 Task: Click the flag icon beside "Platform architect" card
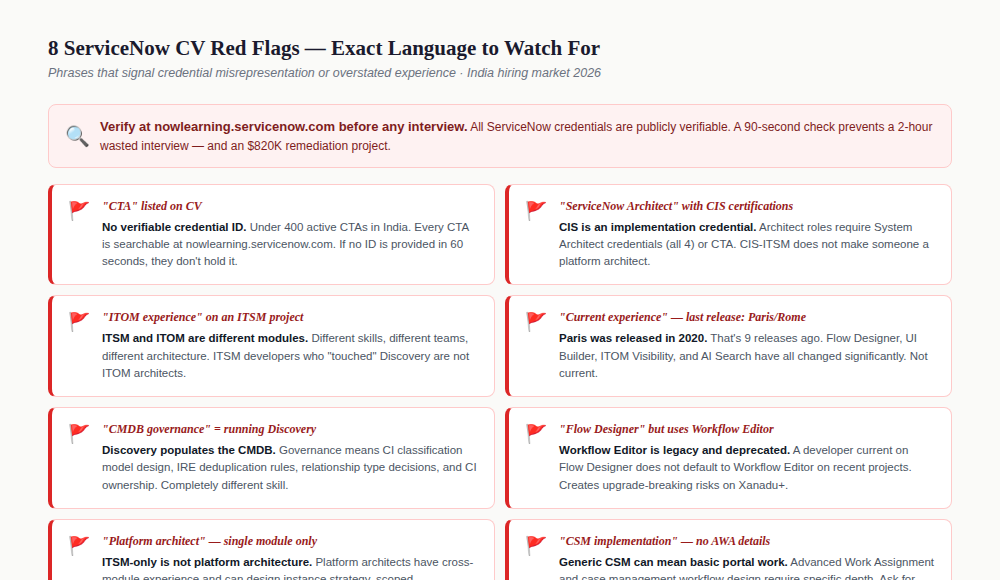(79, 545)
